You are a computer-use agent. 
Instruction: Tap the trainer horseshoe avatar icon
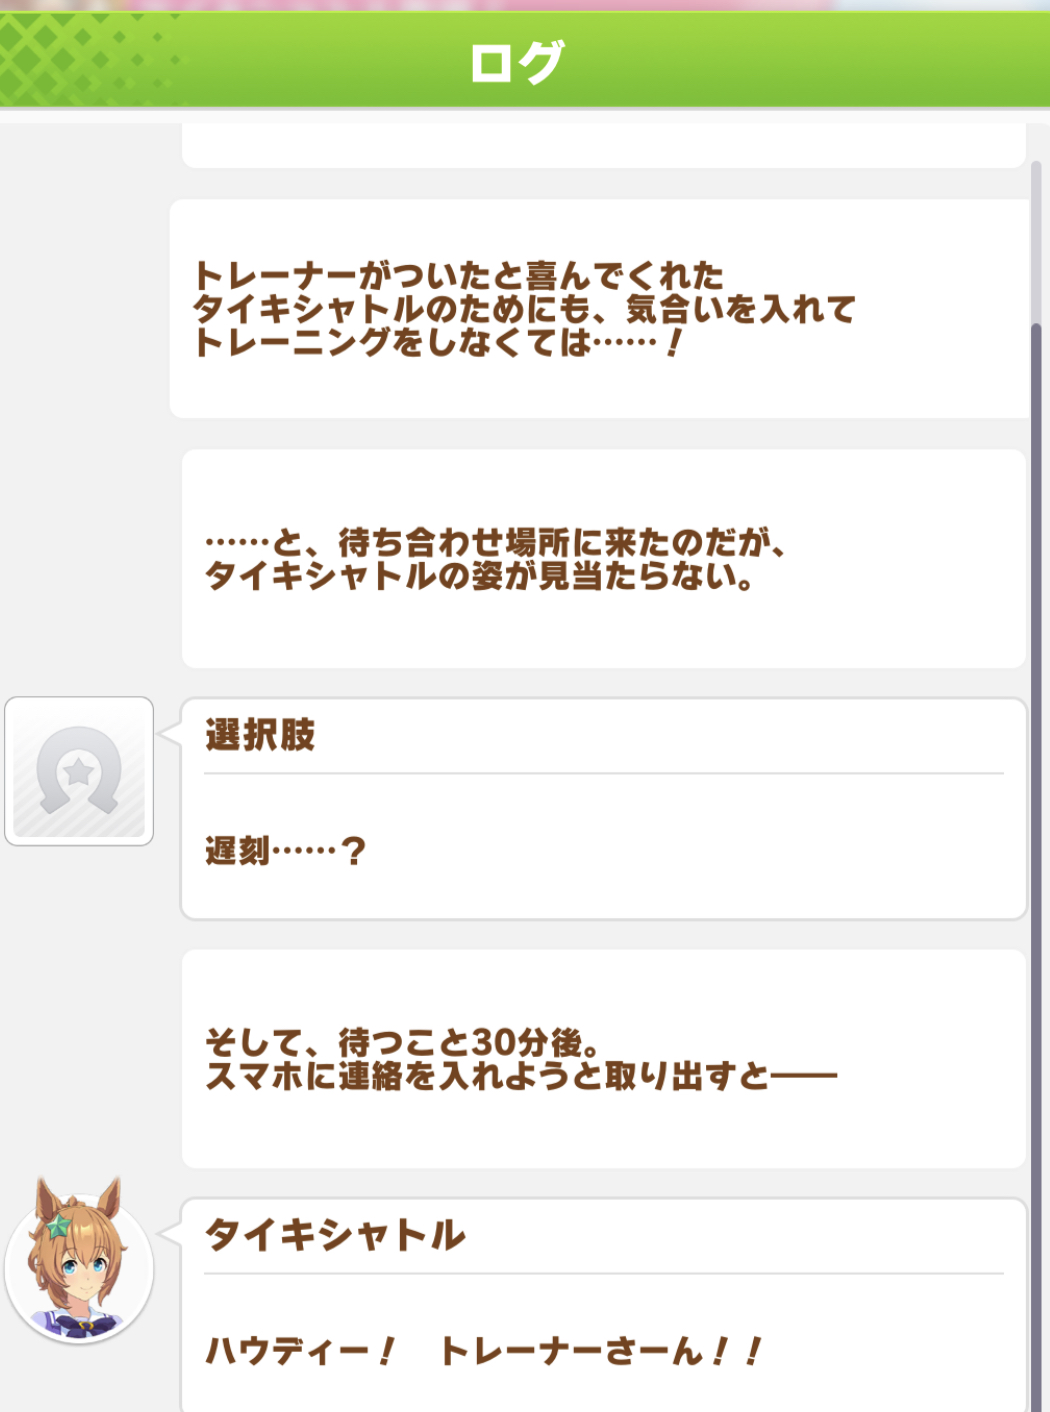coord(79,771)
